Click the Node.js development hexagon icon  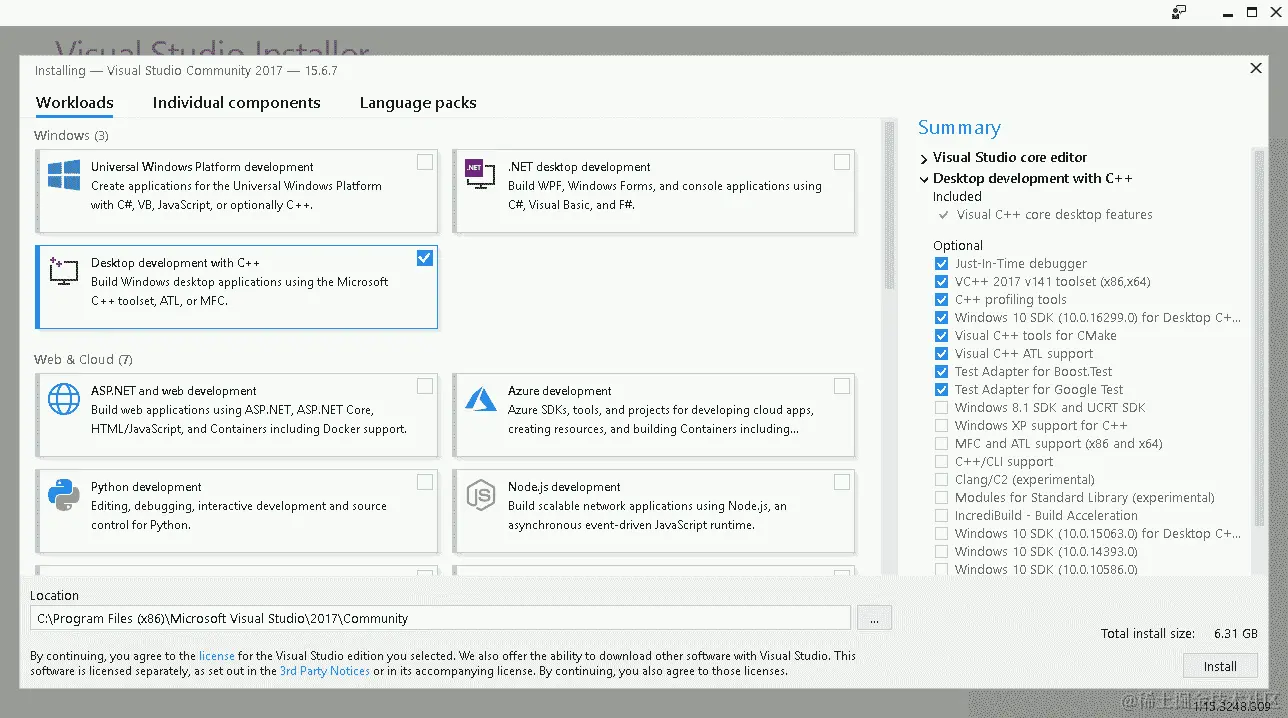point(481,495)
